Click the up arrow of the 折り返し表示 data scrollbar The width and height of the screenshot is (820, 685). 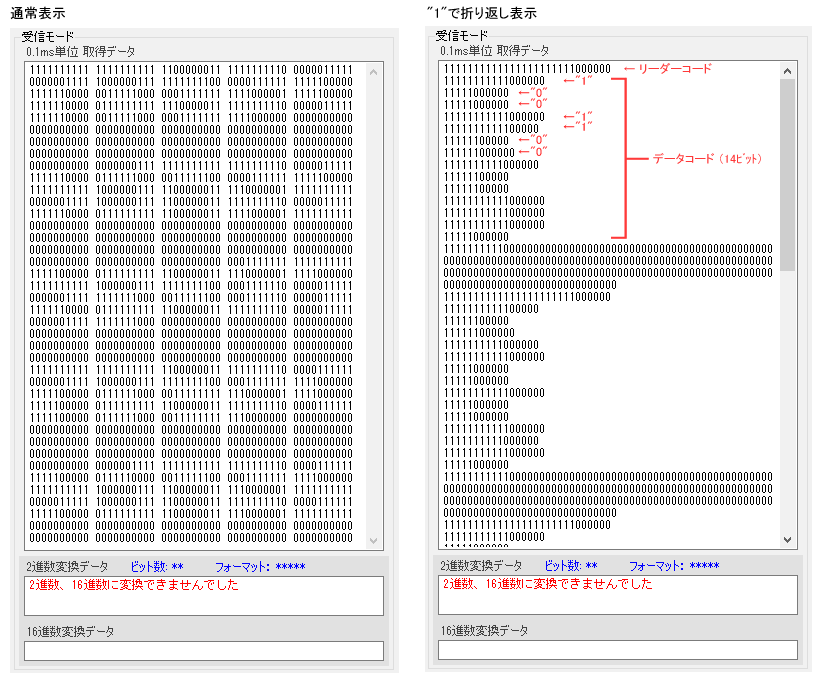click(788, 71)
